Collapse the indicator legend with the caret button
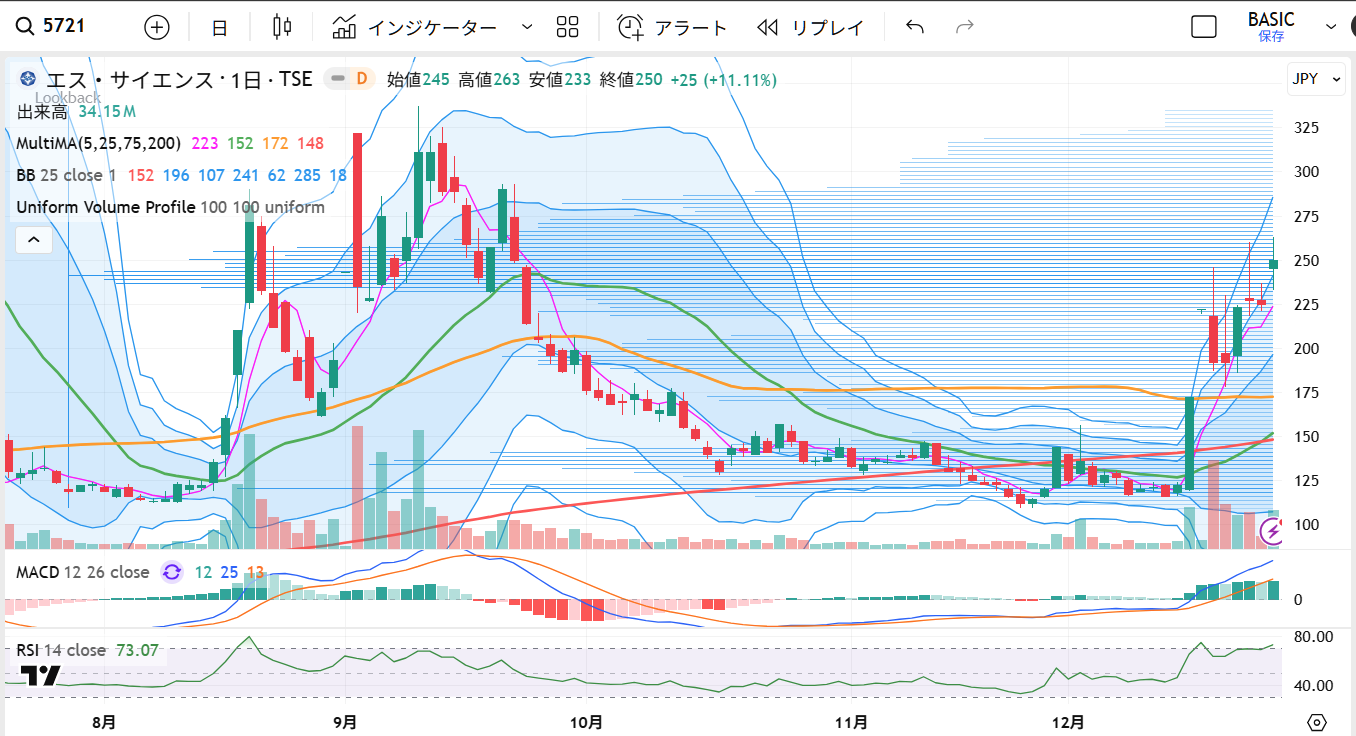Viewport: 1356px width, 736px height. [33, 240]
